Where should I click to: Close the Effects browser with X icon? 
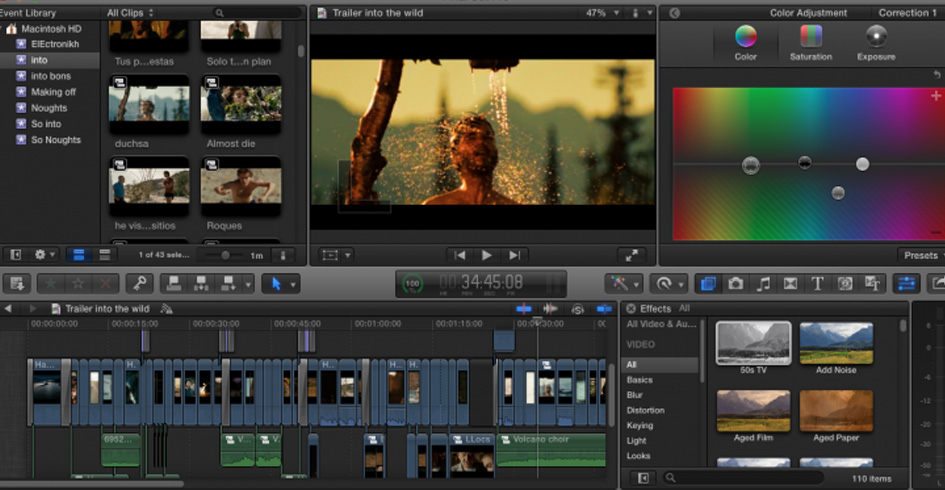click(x=631, y=309)
